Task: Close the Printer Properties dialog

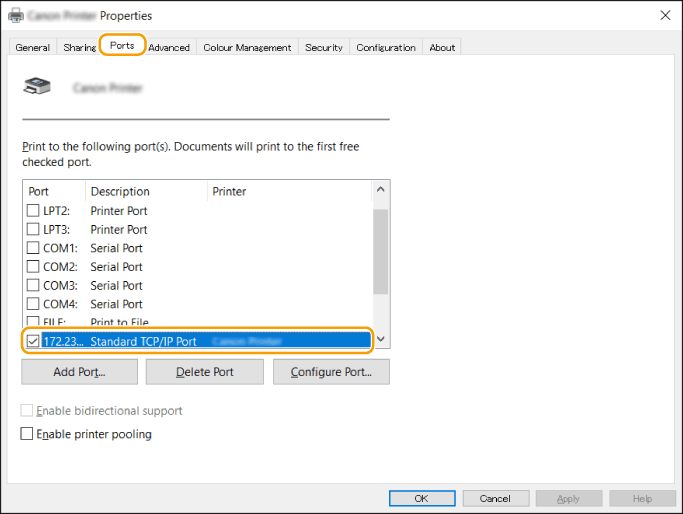Action: coord(665,15)
